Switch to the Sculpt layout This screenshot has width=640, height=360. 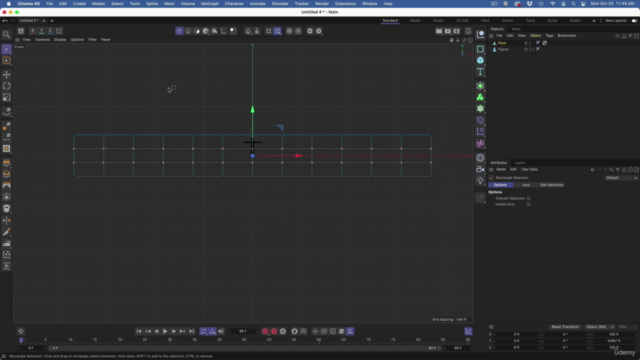438,20
